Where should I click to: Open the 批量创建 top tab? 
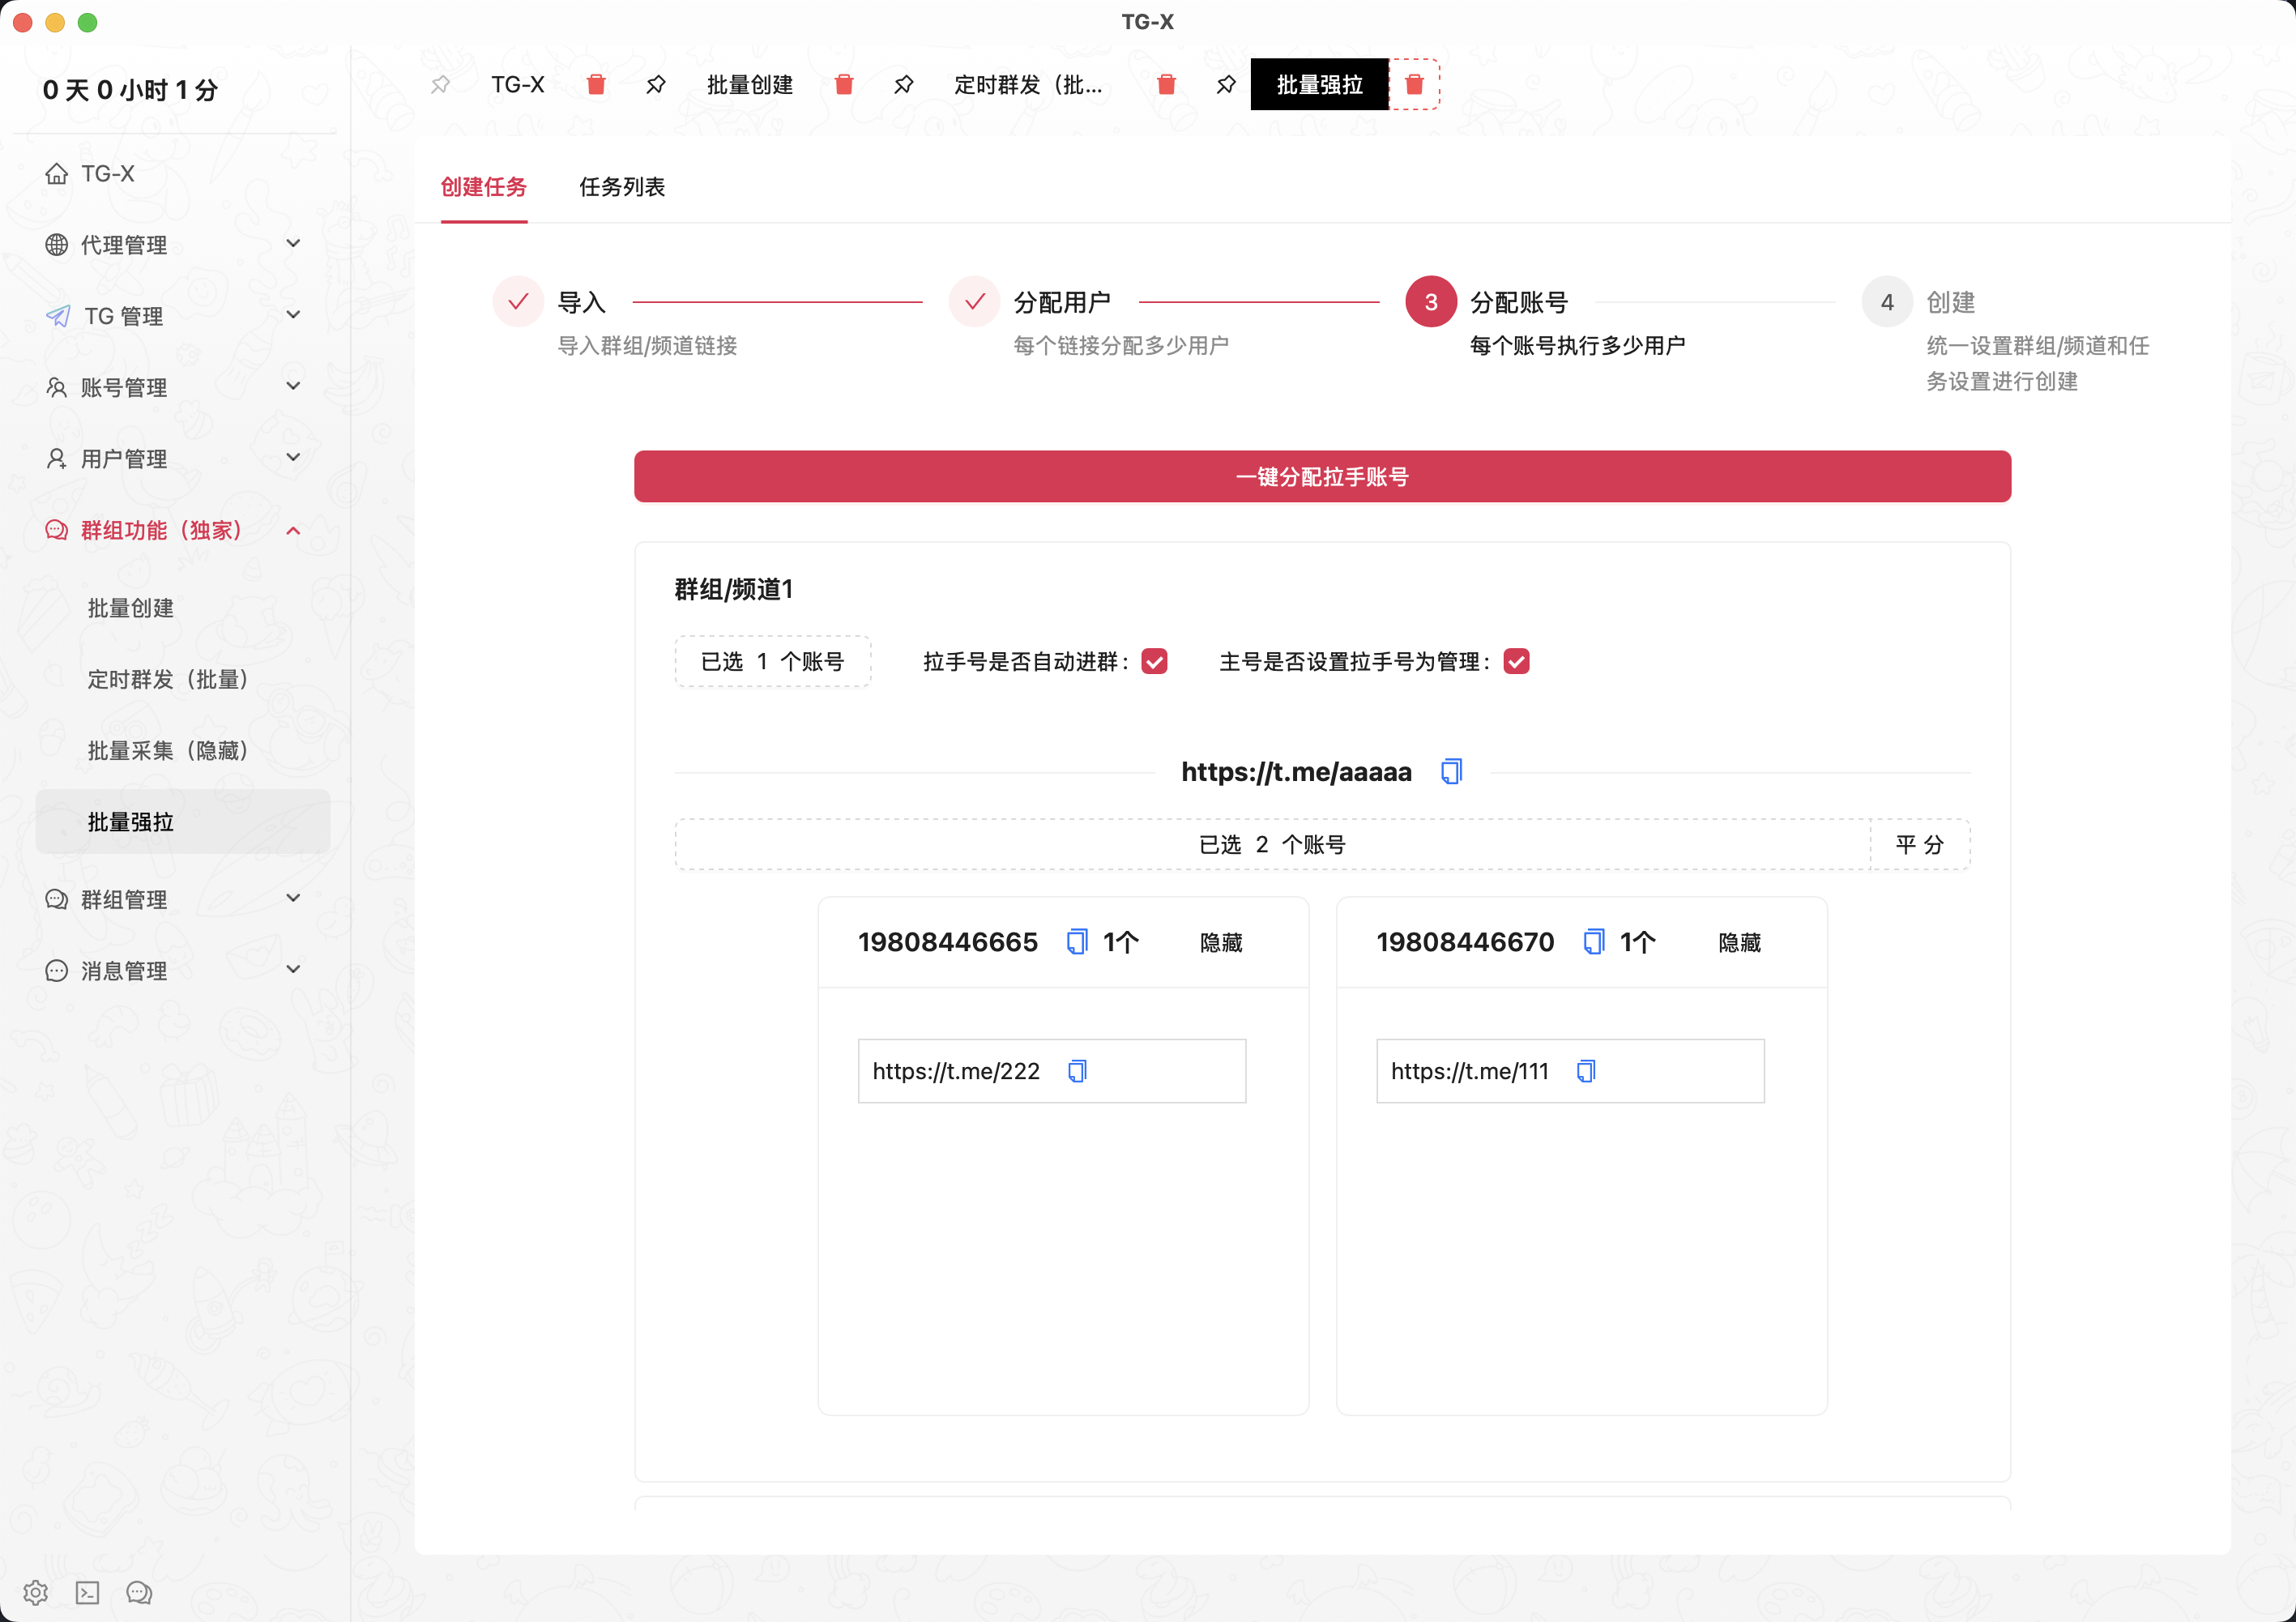coord(750,85)
